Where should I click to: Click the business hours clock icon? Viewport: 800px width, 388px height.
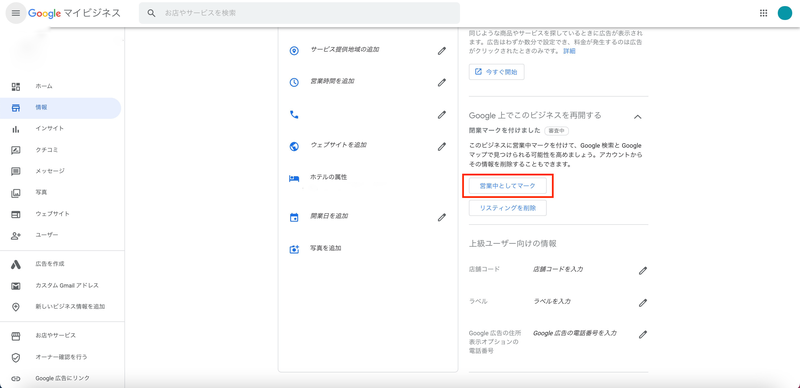pos(294,82)
